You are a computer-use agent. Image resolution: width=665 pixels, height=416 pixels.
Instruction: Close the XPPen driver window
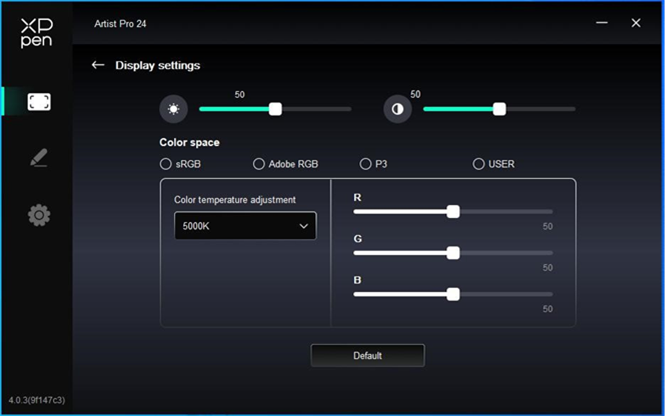636,23
